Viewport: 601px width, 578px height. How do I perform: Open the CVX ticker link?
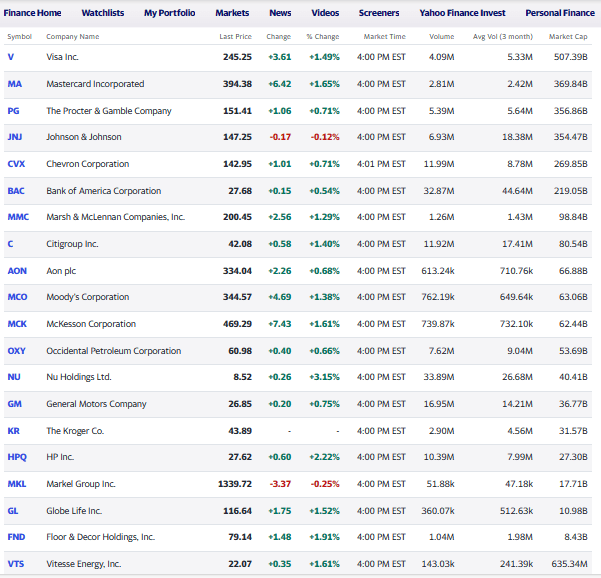point(16,164)
